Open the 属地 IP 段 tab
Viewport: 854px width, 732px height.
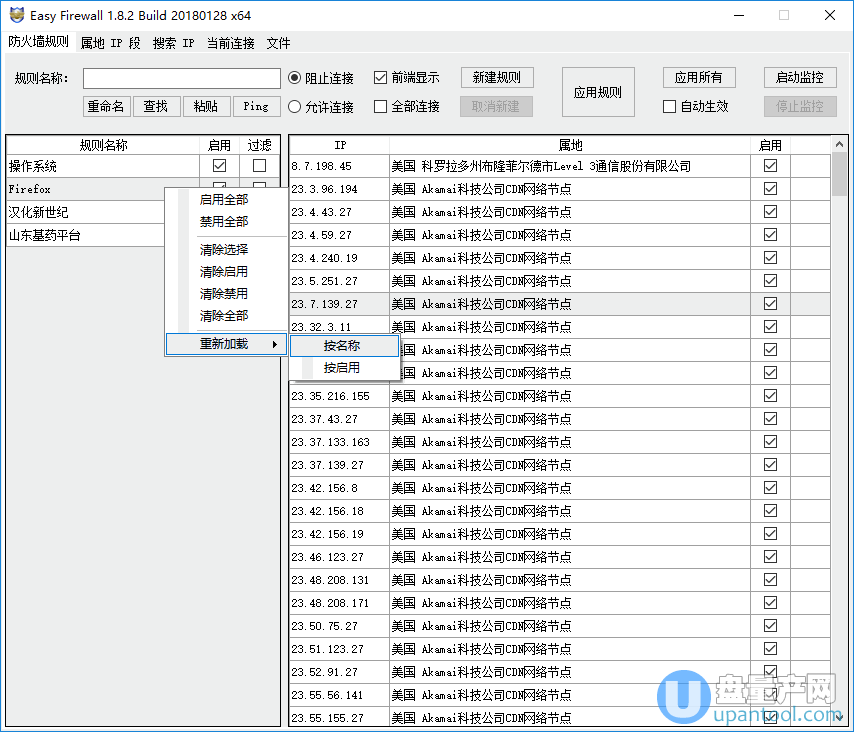[x=110, y=43]
